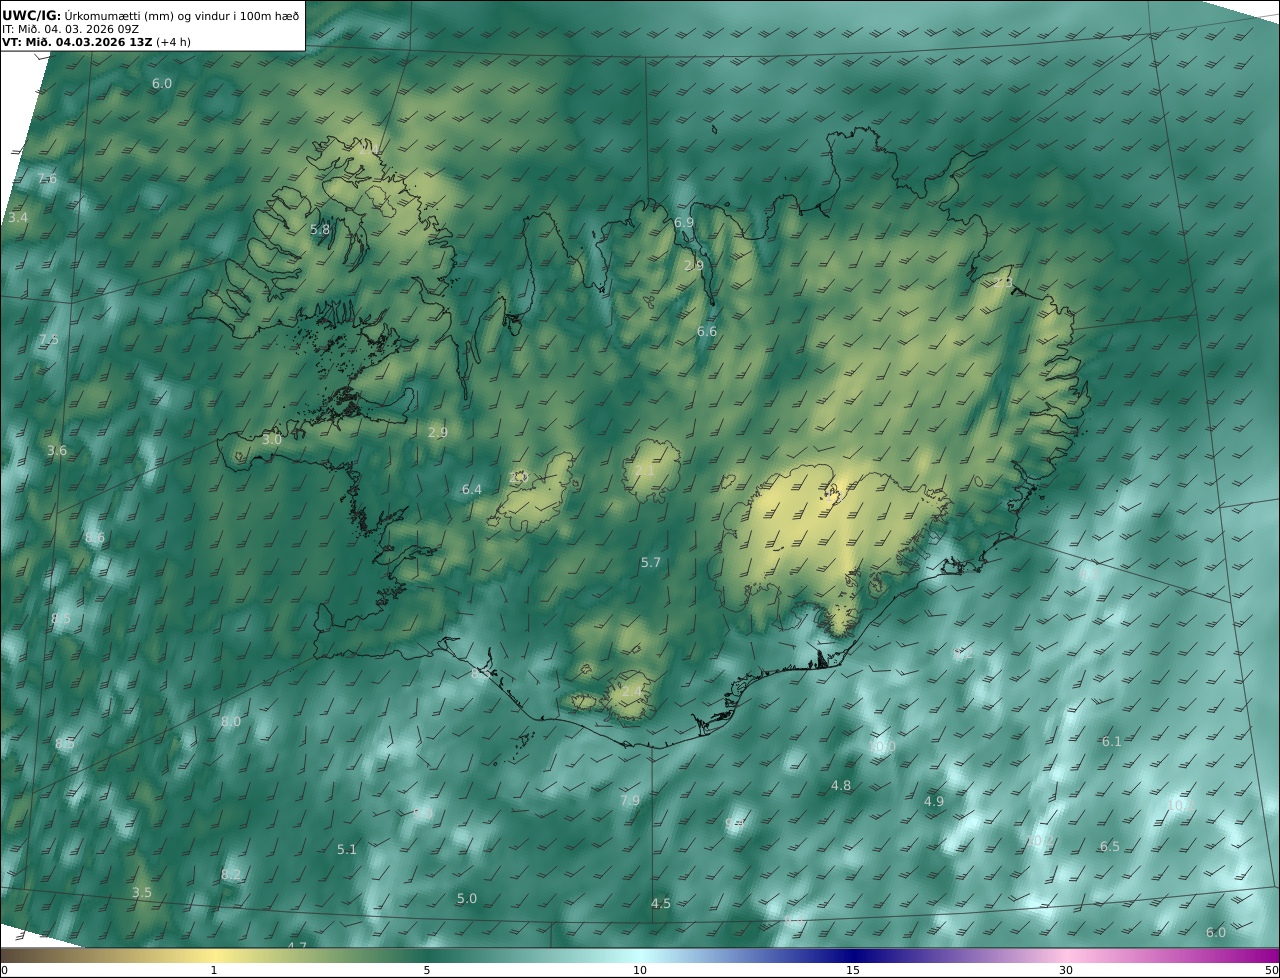Click the 8.6 value in the western sea
This screenshot has width=1280, height=978.
(95, 538)
